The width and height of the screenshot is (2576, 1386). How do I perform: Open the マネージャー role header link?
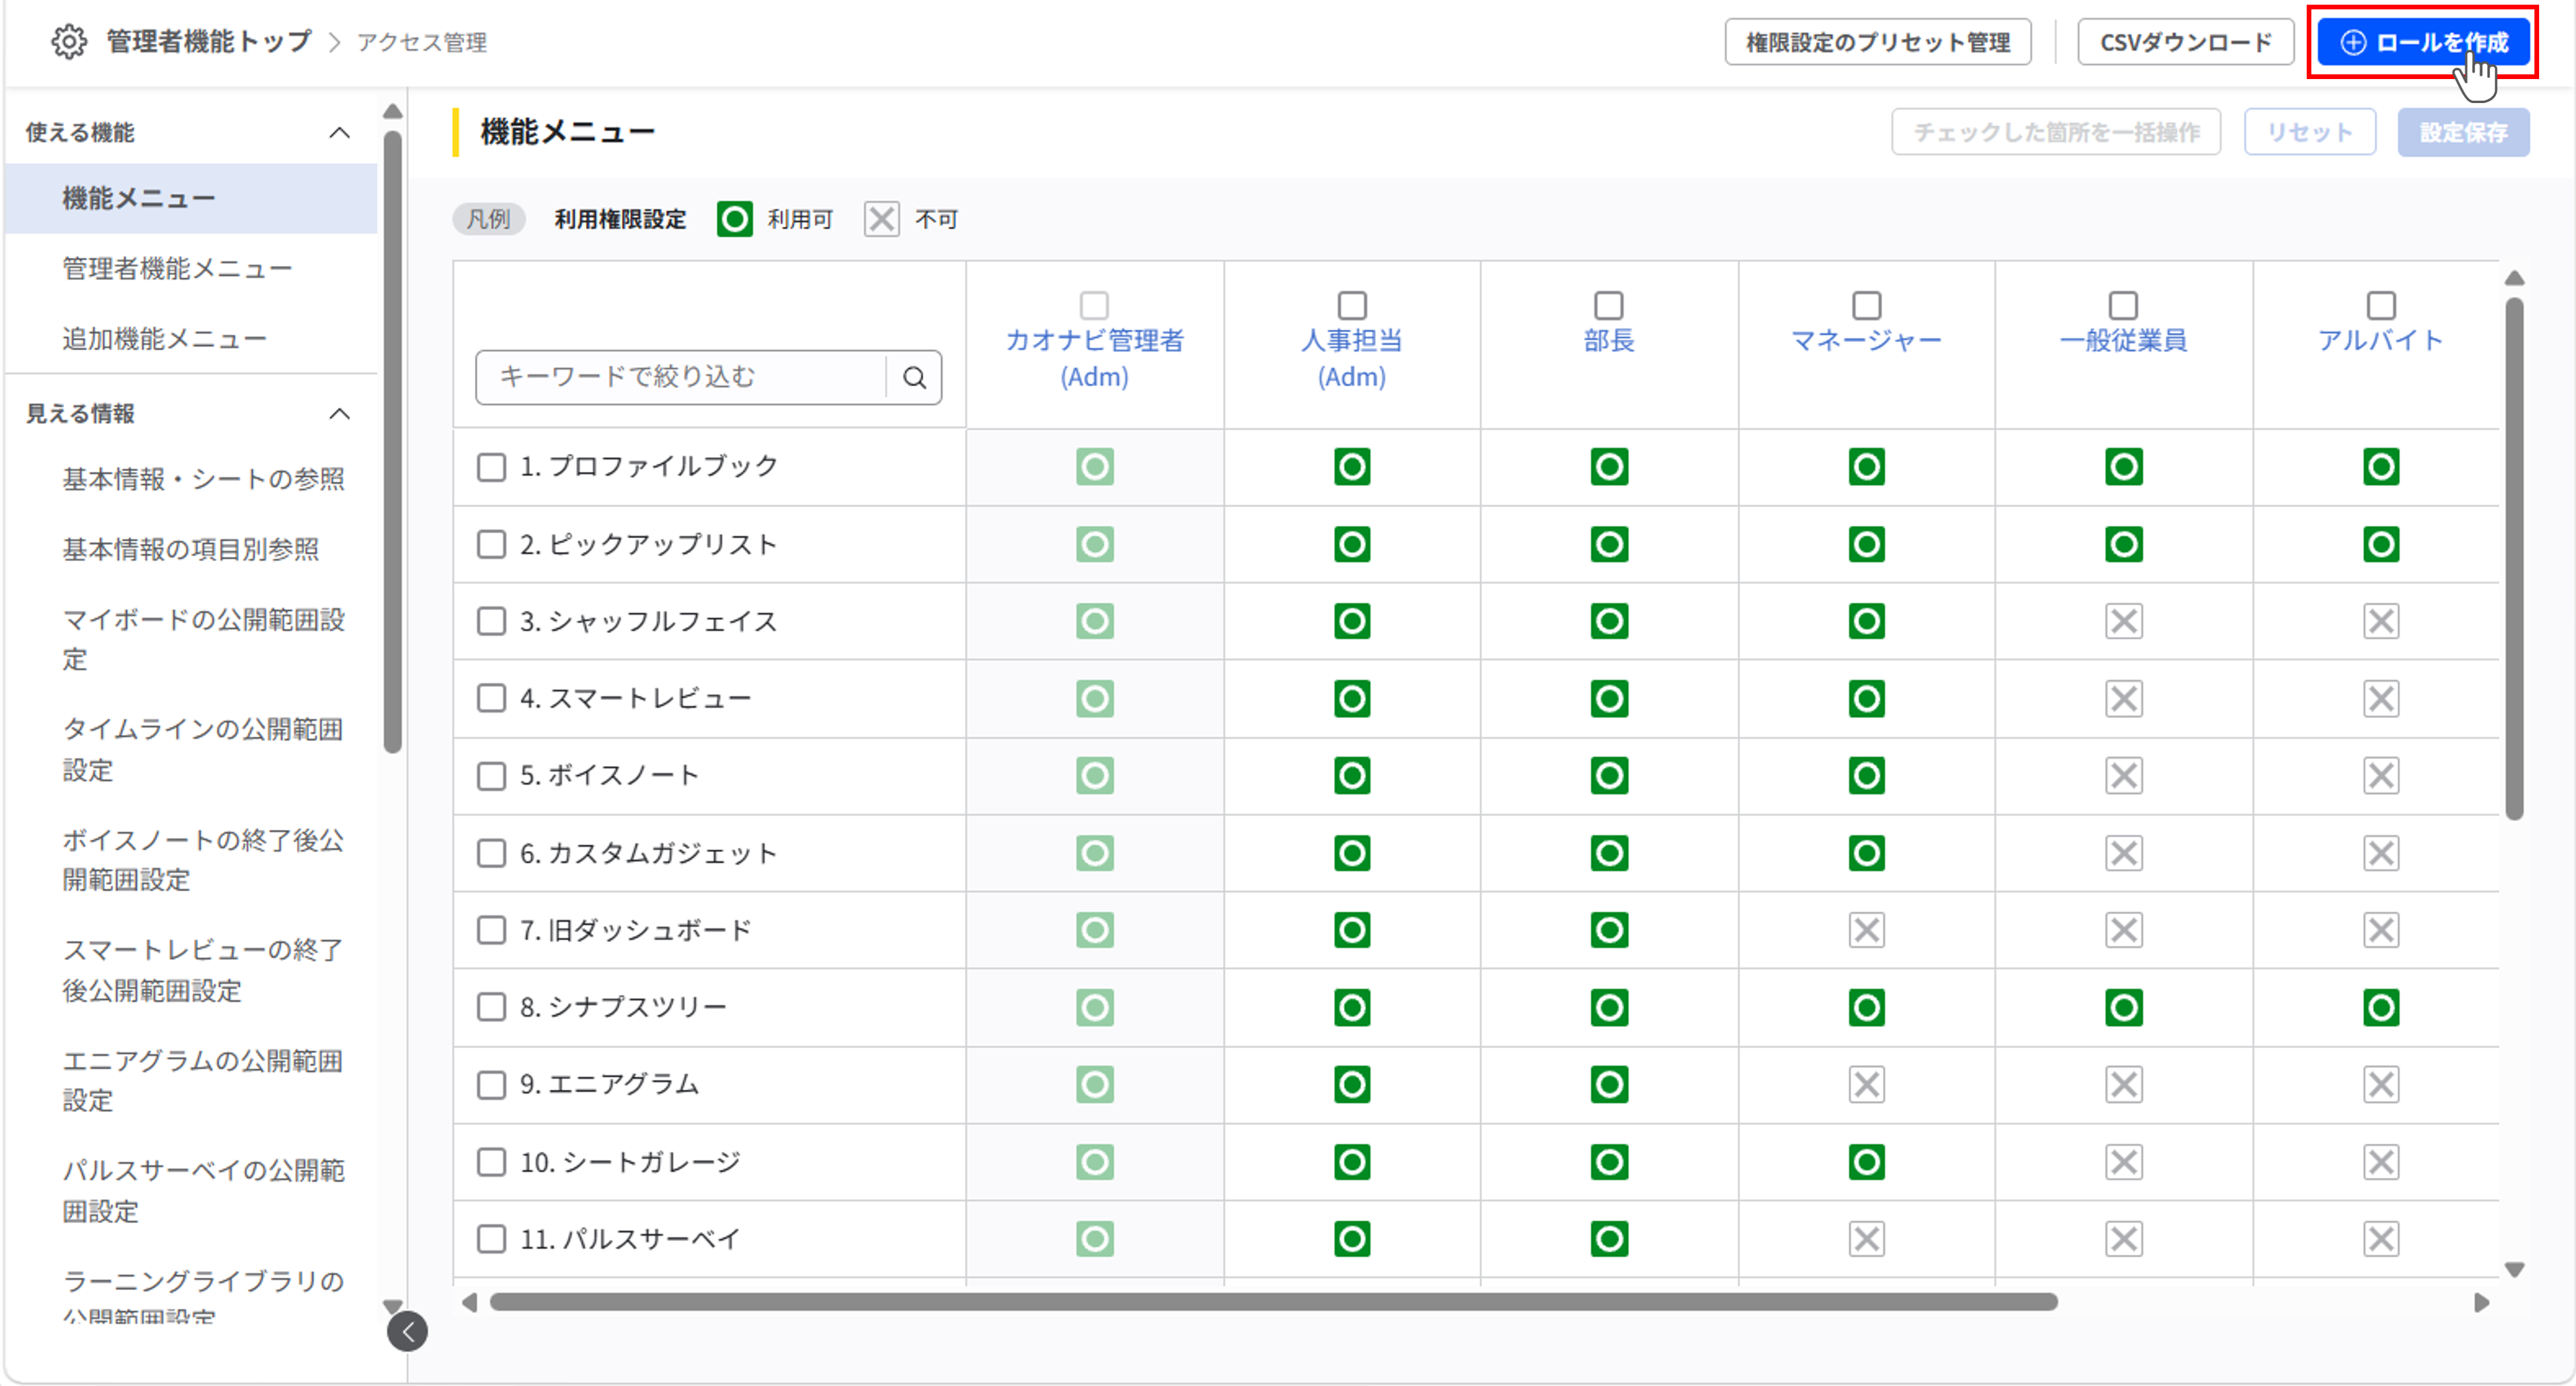click(1866, 340)
